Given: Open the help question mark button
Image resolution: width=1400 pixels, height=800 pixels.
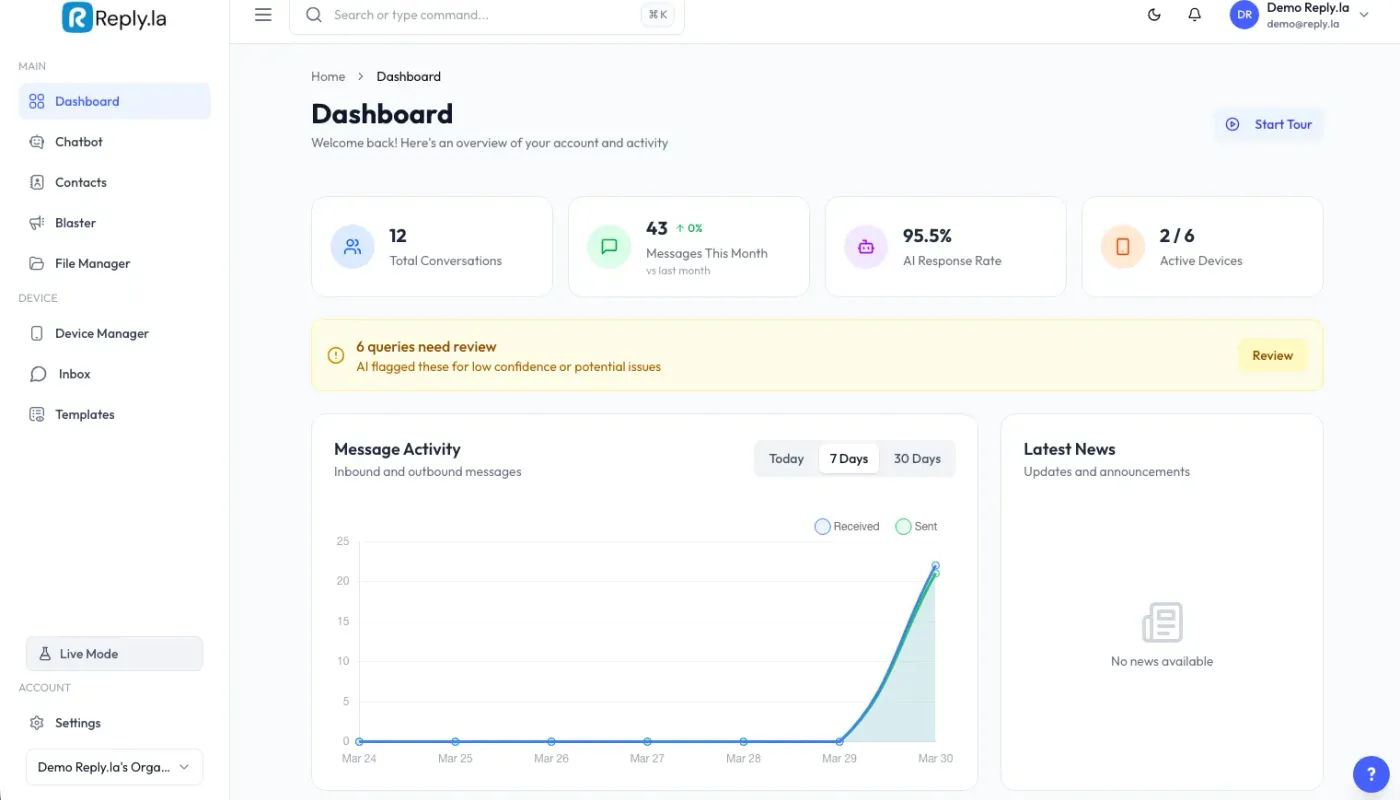Looking at the screenshot, I should point(1370,774).
